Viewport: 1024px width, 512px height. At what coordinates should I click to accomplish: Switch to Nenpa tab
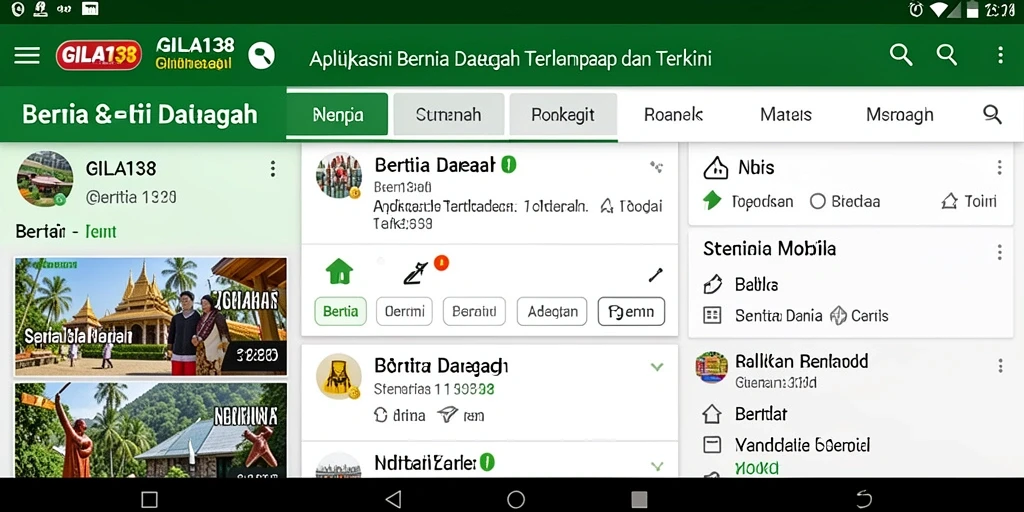coord(338,115)
